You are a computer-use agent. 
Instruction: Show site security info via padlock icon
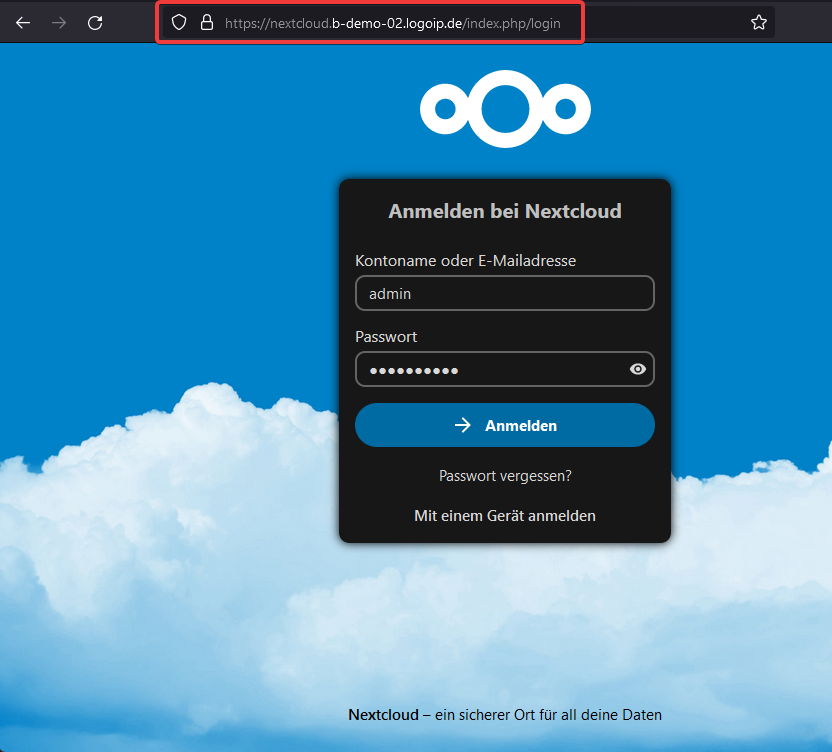pos(207,23)
